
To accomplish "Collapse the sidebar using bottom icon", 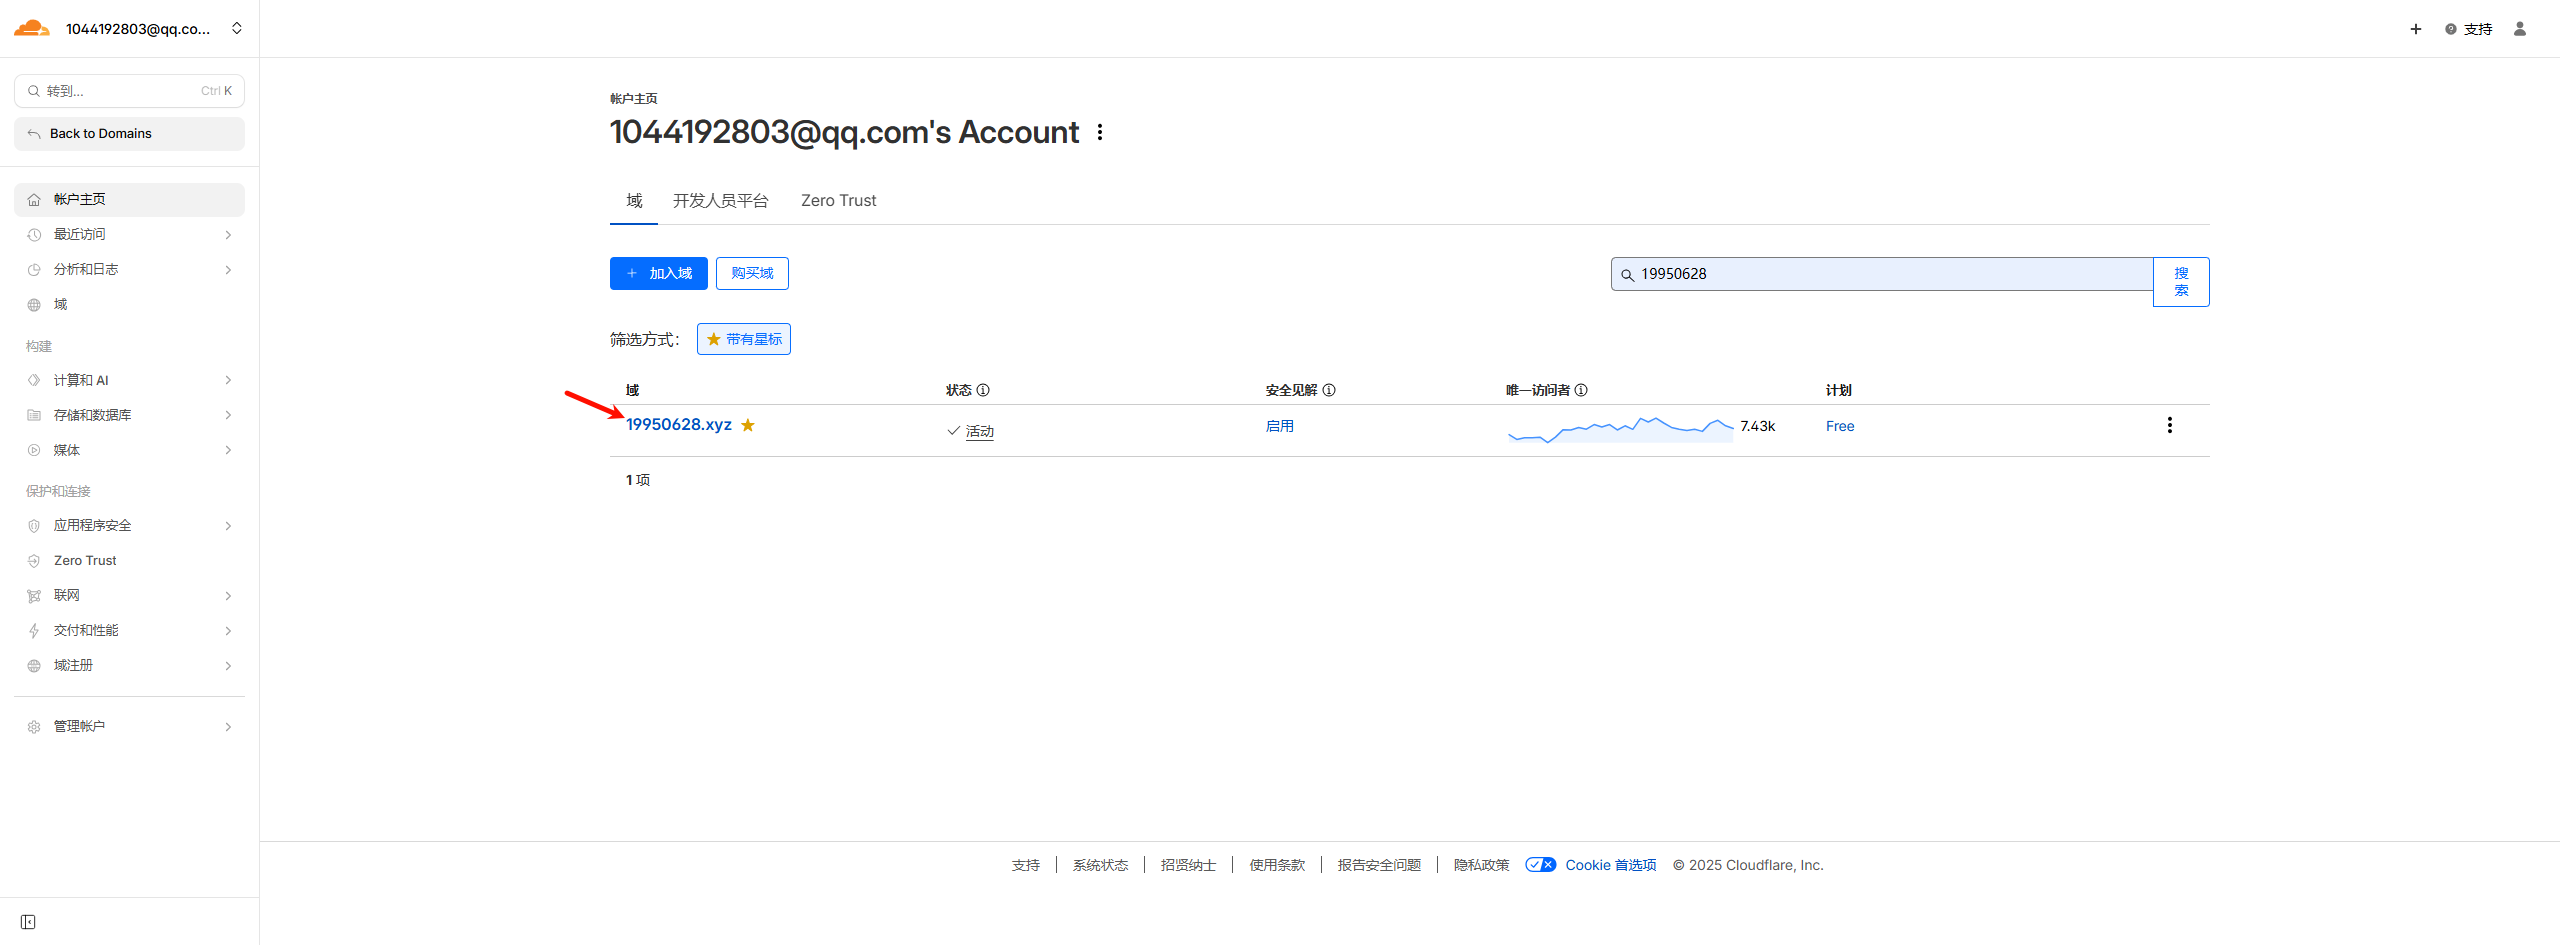I will (x=28, y=921).
